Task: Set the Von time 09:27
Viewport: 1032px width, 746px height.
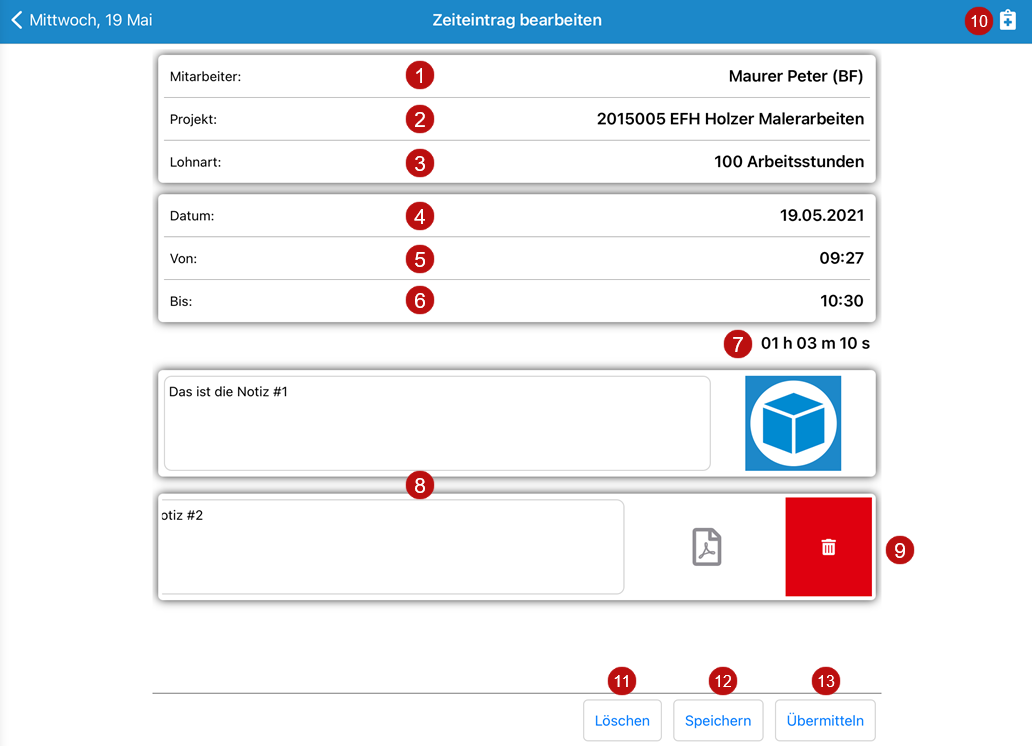Action: [517, 258]
